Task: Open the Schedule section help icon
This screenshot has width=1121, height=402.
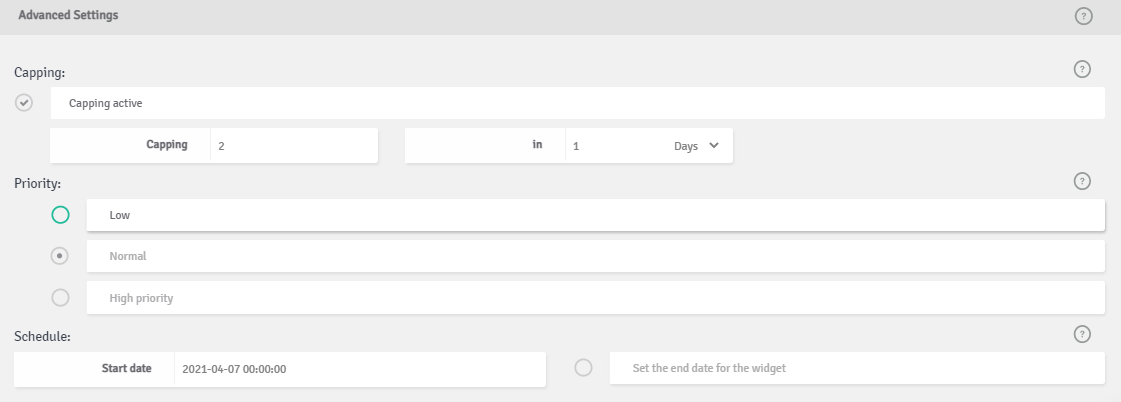Action: point(1082,334)
